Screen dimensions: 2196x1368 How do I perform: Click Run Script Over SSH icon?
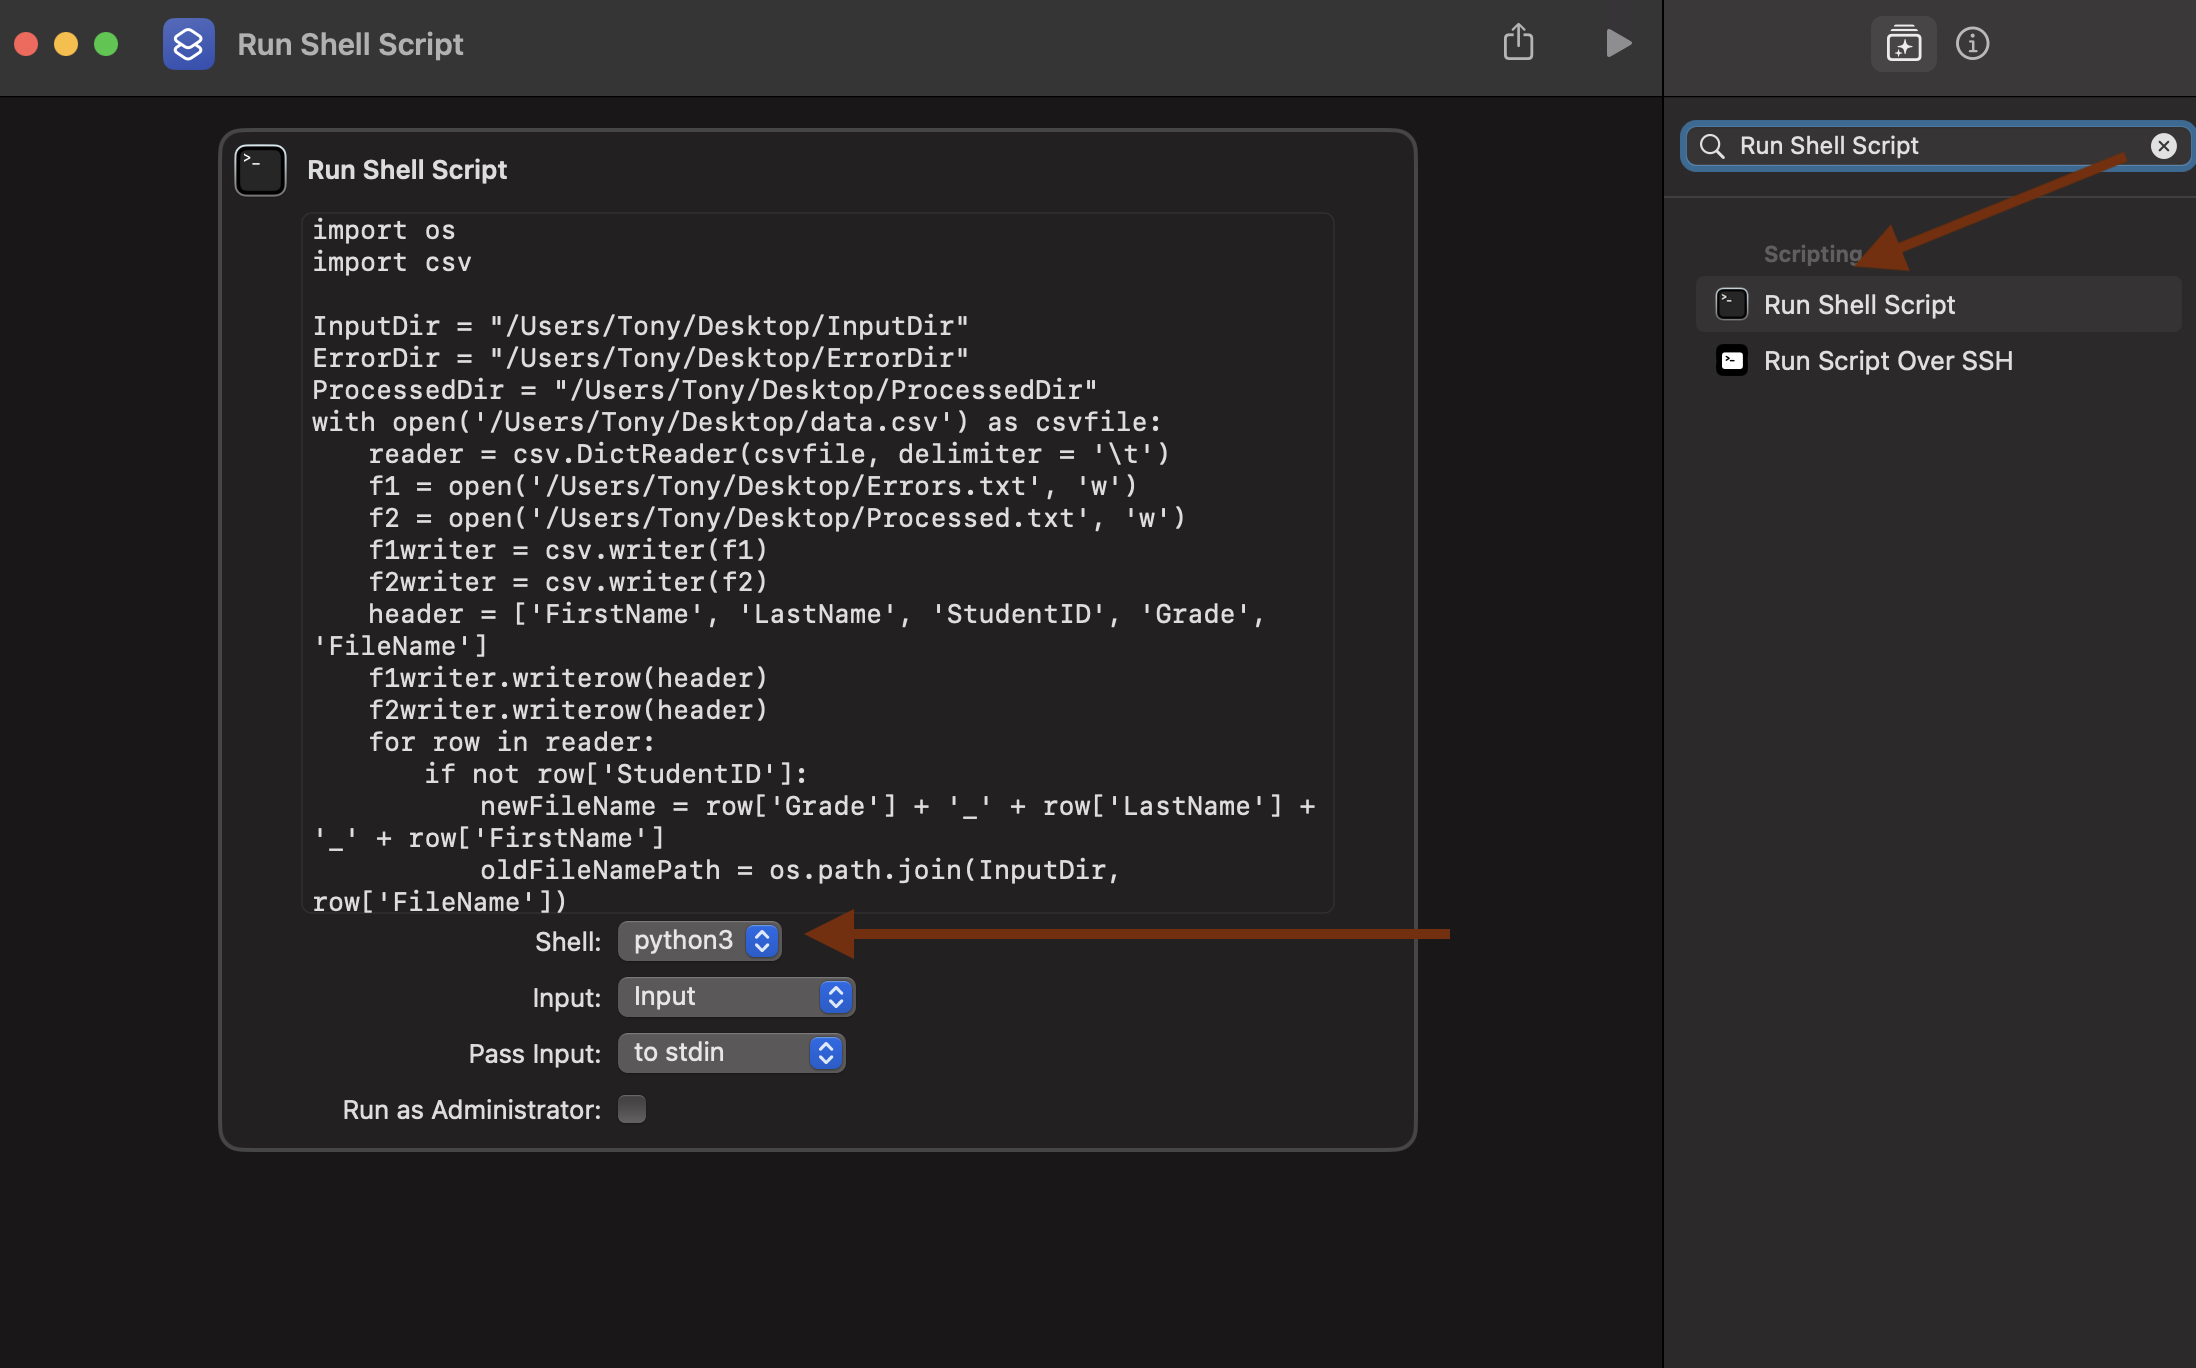pyautogui.click(x=1732, y=361)
